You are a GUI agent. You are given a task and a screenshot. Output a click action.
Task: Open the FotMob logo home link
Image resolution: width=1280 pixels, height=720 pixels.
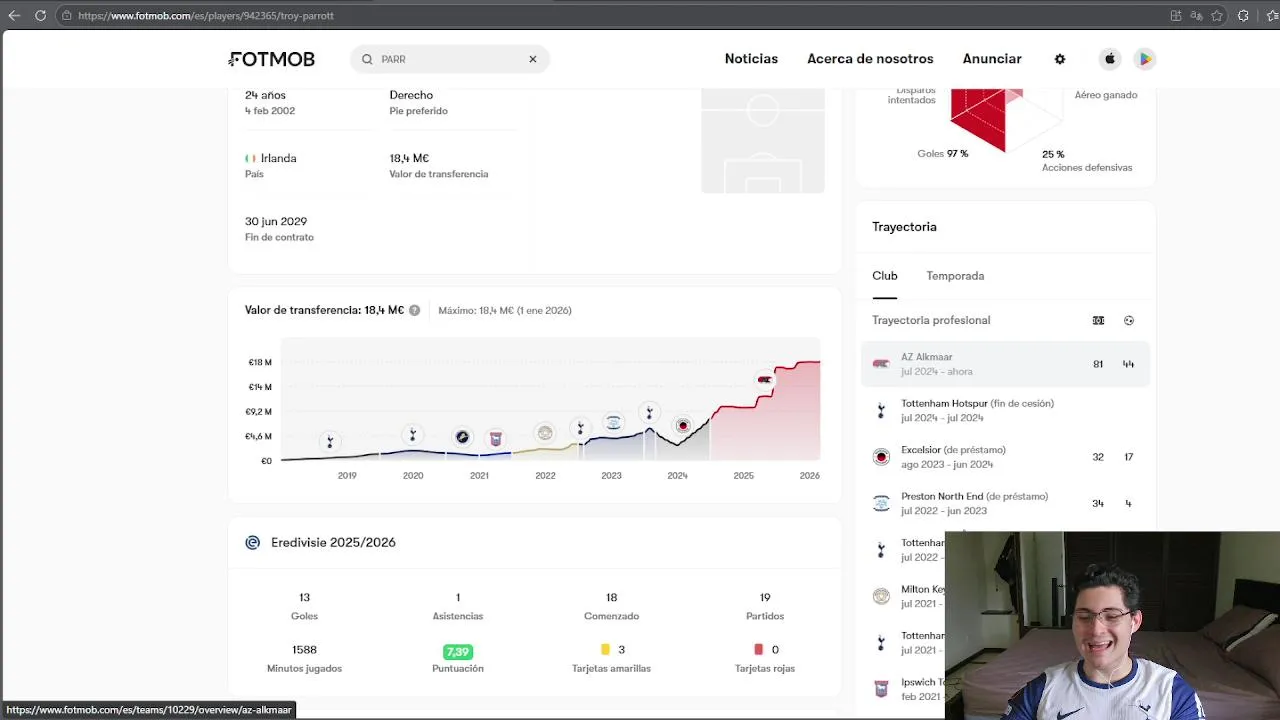(272, 59)
